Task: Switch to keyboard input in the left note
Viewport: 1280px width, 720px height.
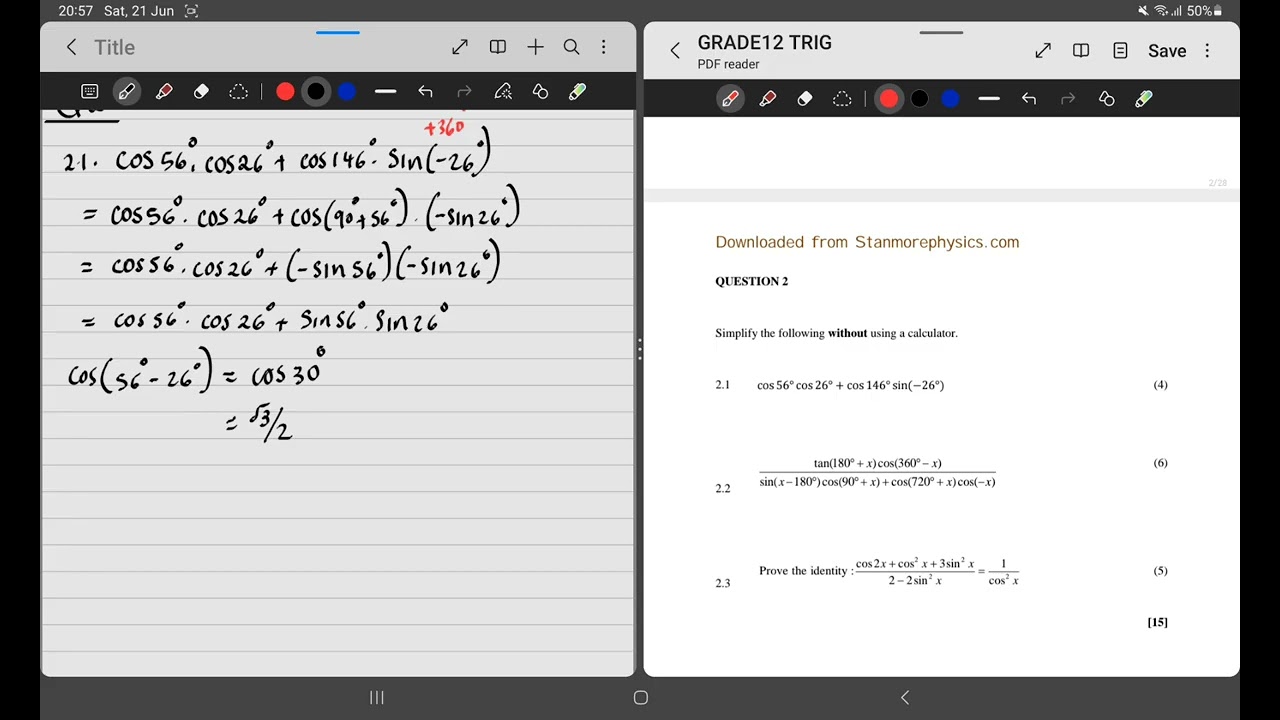Action: (x=89, y=92)
